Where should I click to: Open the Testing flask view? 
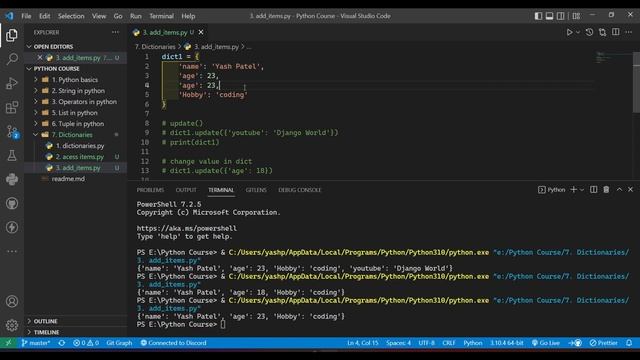tap(12, 156)
